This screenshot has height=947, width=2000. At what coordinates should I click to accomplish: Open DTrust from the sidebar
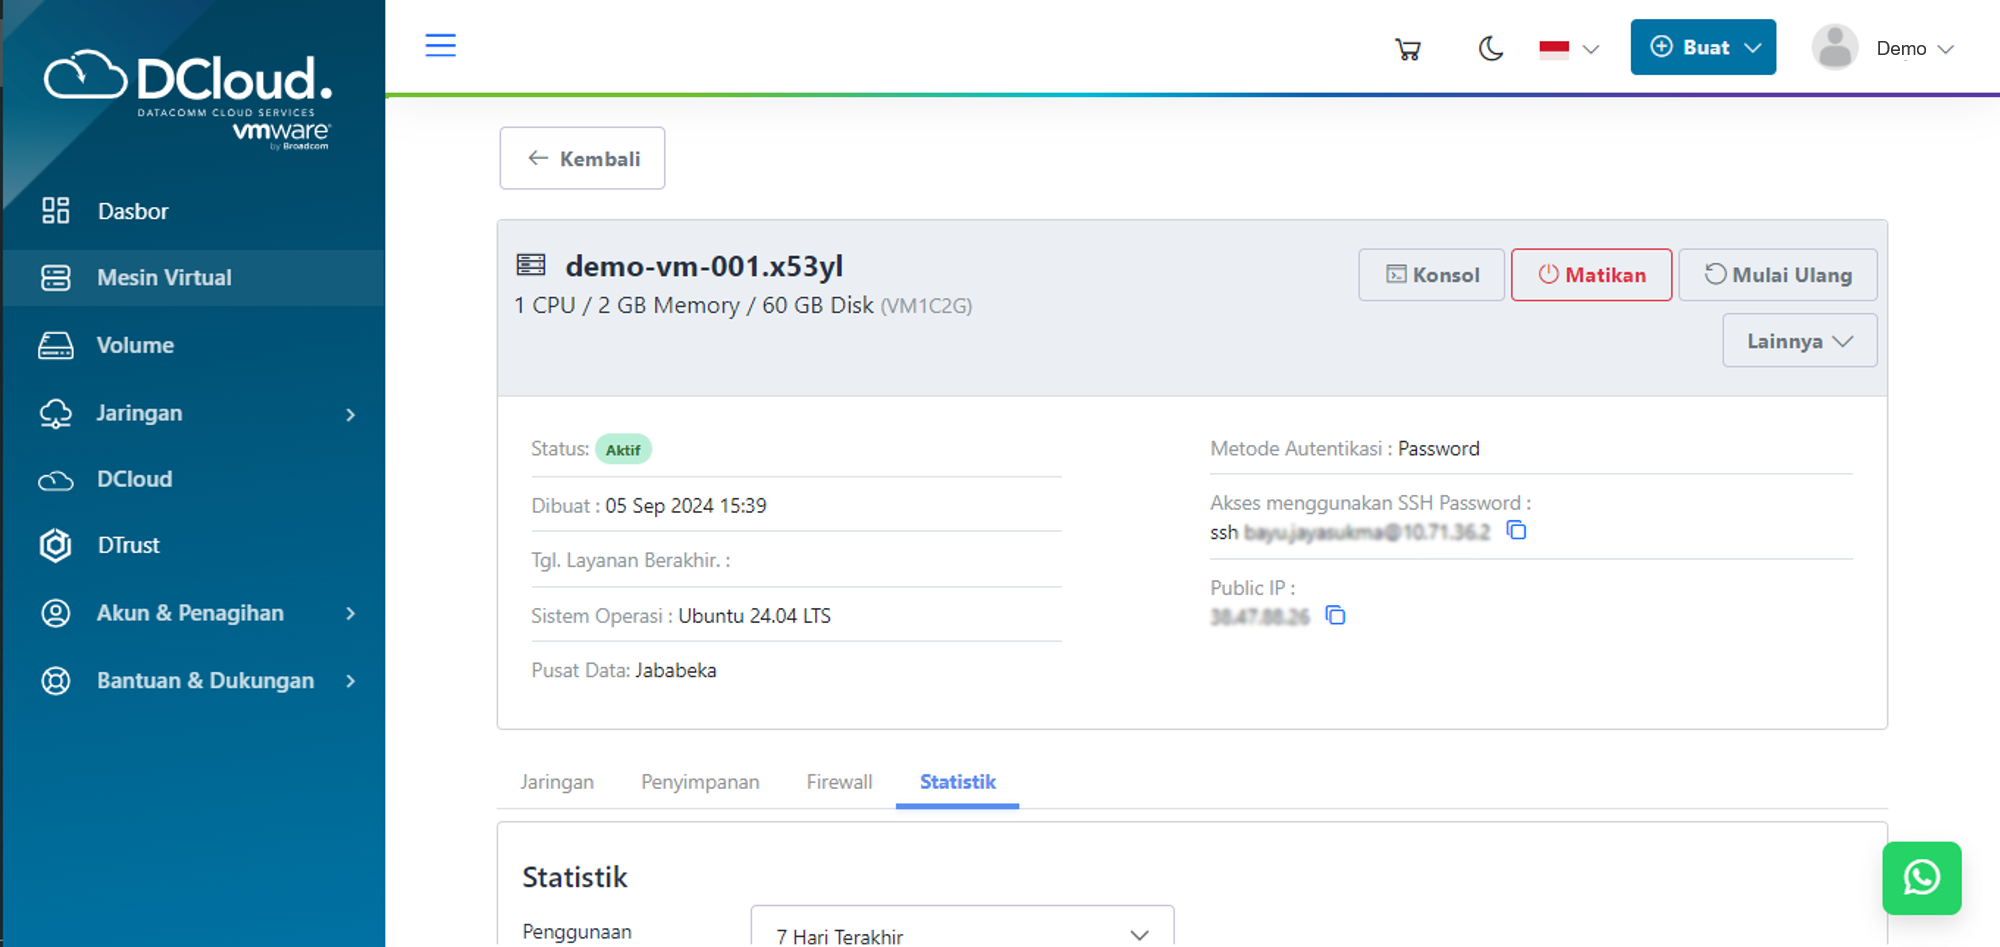127,545
